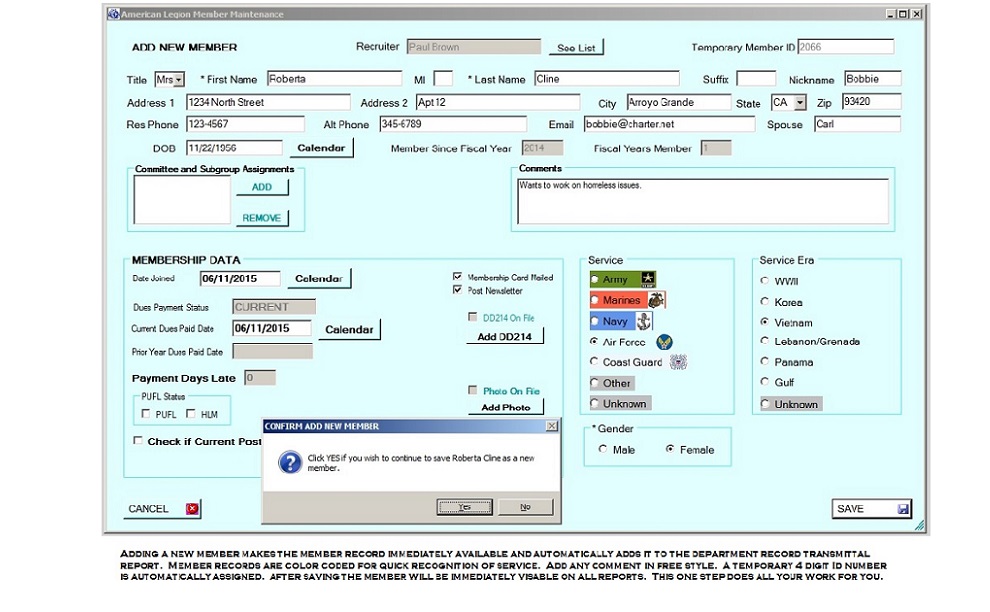Select Navy service radio button

pos(595,321)
